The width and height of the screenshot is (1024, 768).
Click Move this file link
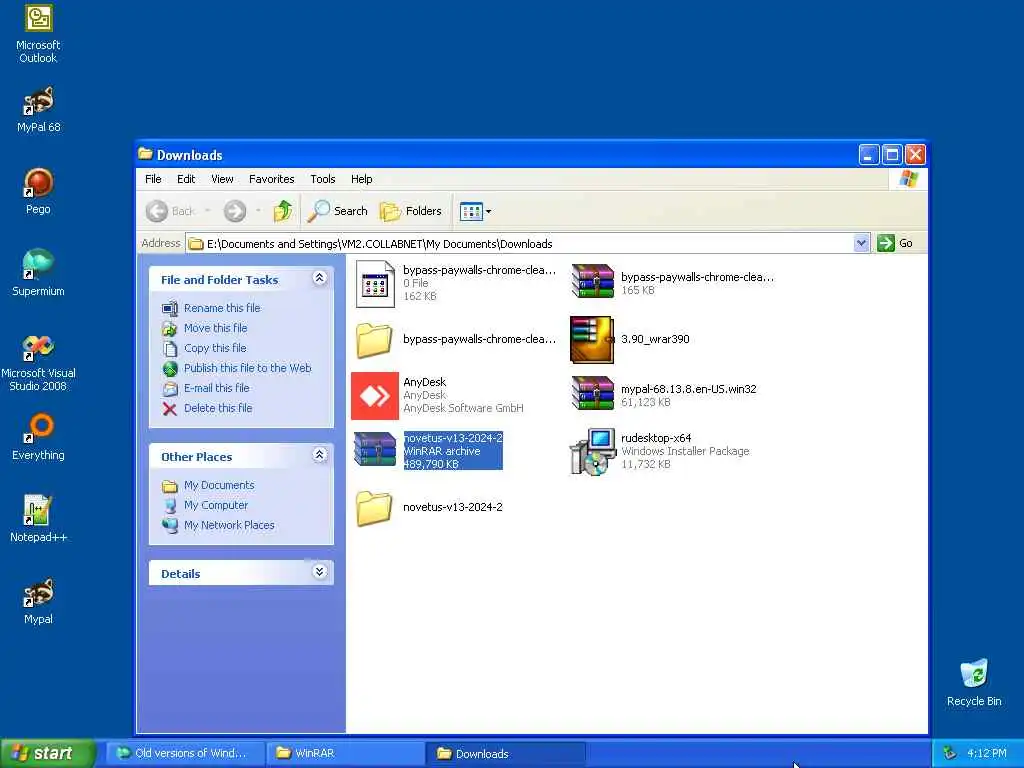point(216,328)
